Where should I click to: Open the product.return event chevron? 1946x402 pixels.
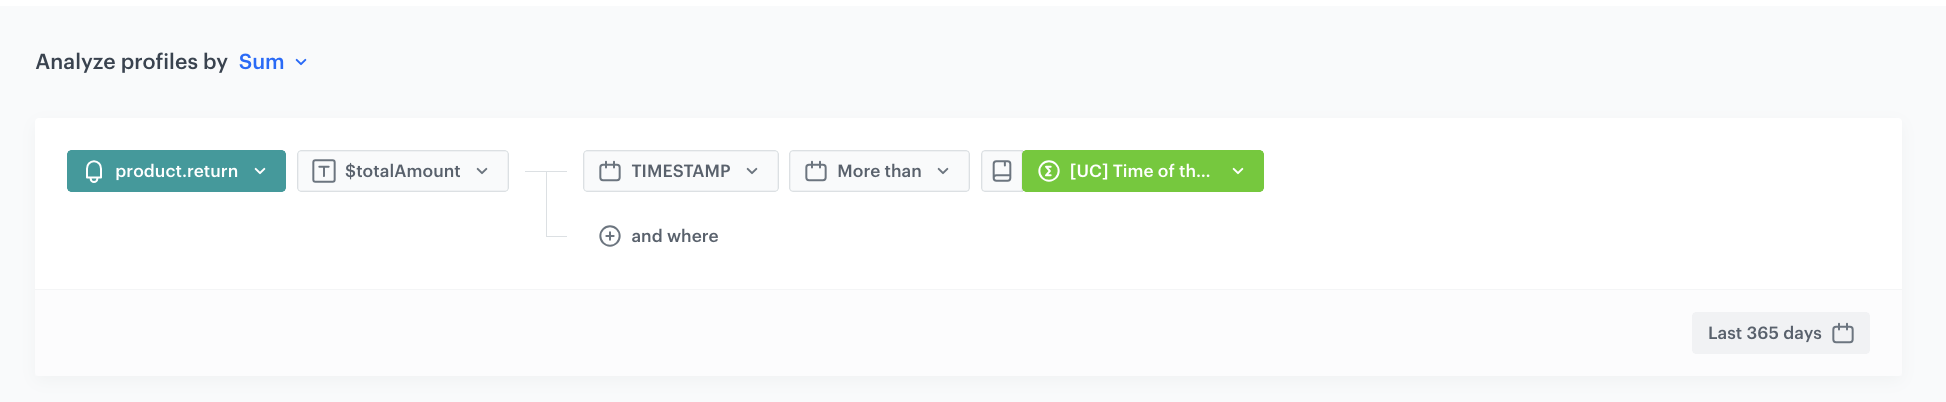(260, 171)
